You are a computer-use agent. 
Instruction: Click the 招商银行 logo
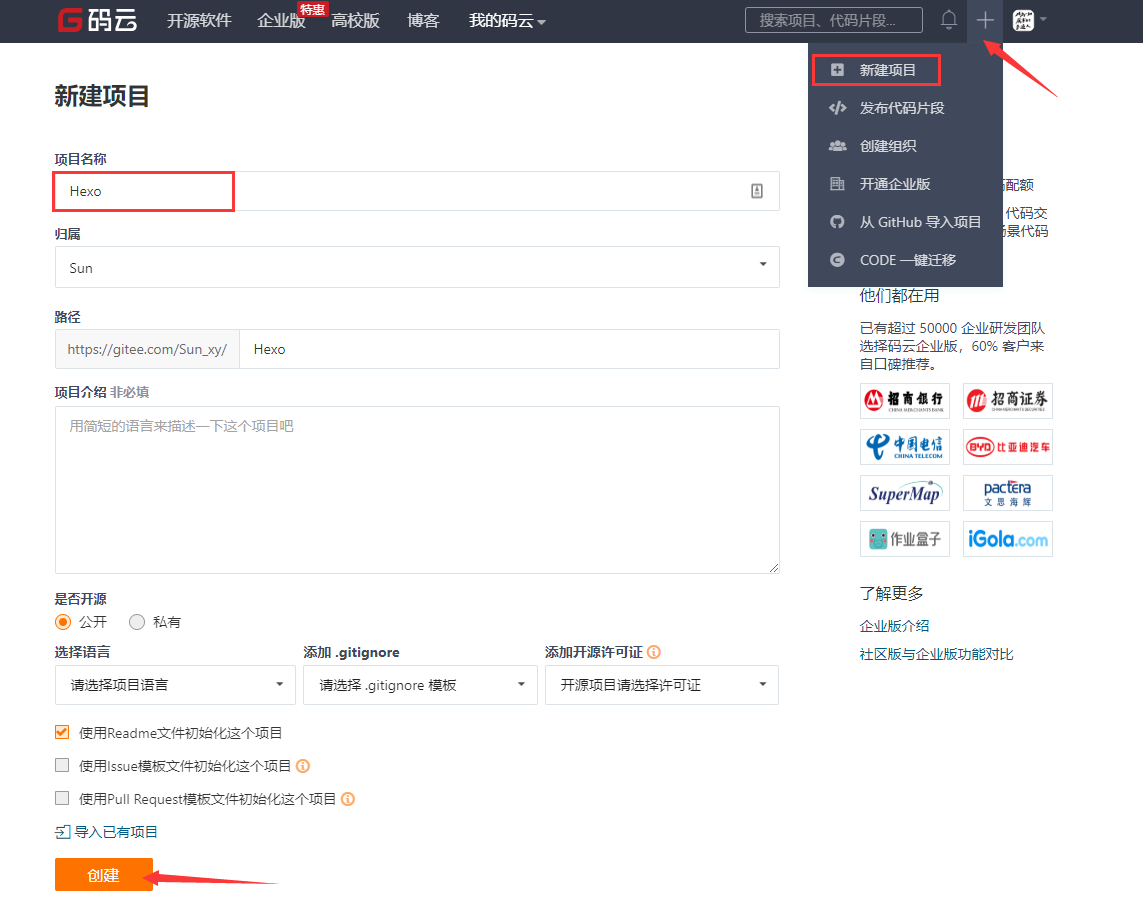pos(905,401)
